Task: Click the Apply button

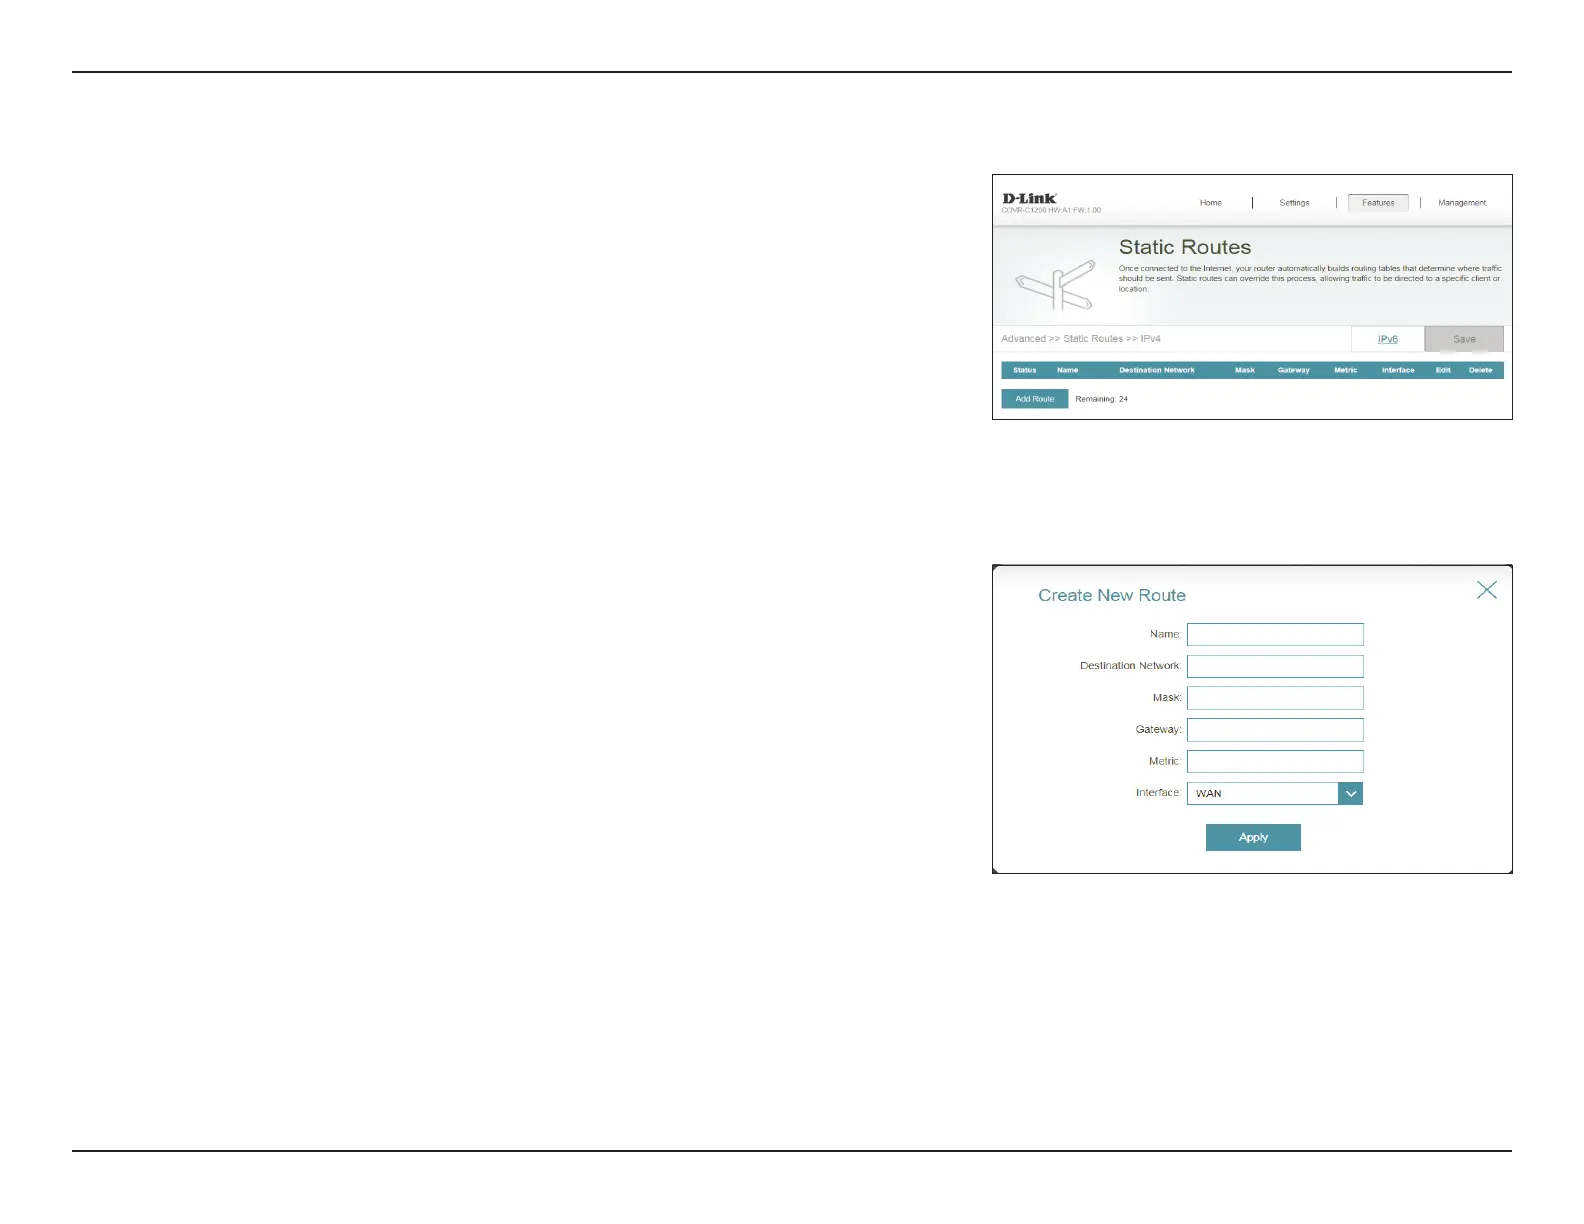Action: [1253, 838]
